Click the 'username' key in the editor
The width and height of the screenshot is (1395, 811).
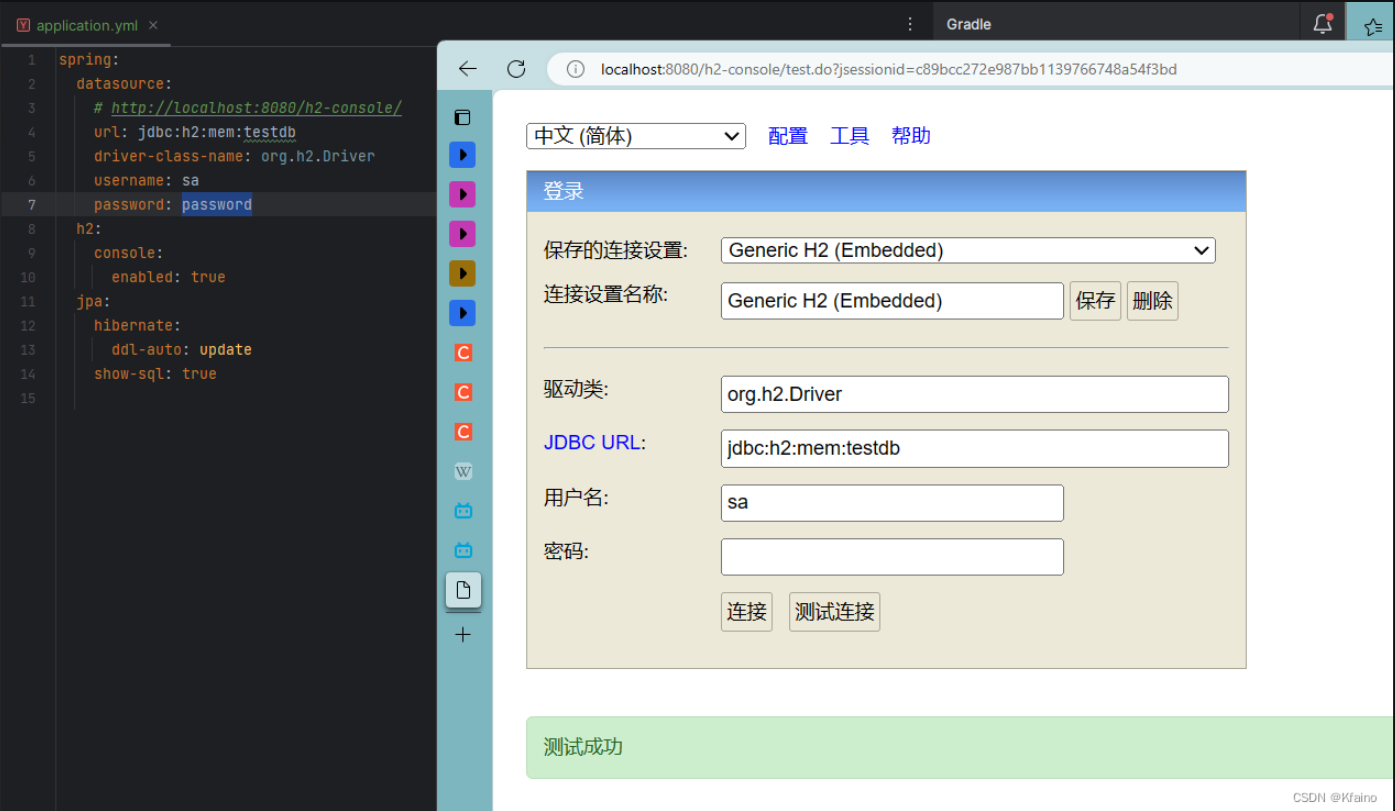point(130,180)
